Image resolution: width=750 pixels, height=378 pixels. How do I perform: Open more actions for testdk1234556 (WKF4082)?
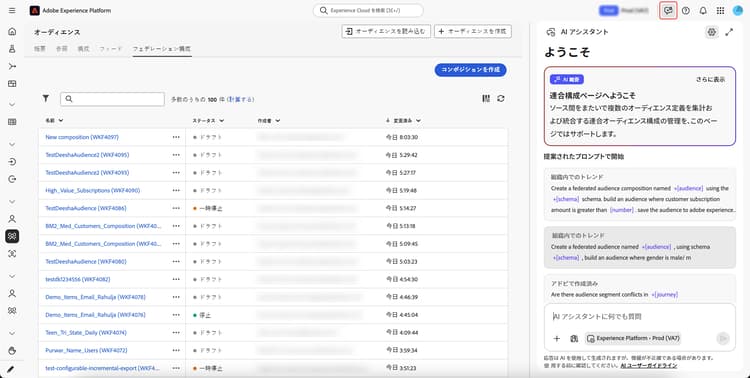[x=176, y=279]
